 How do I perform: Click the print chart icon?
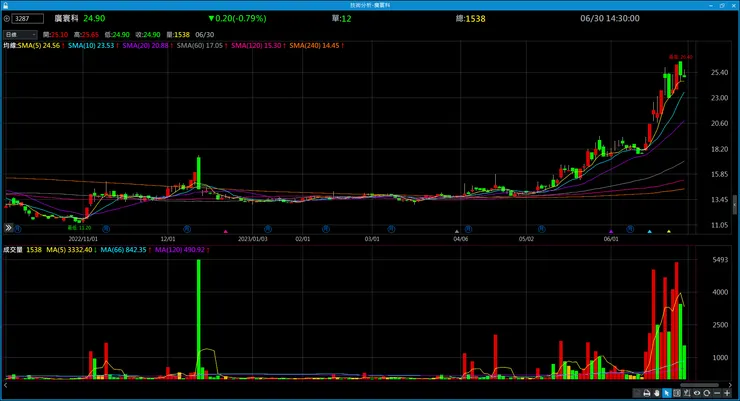(x=647, y=393)
